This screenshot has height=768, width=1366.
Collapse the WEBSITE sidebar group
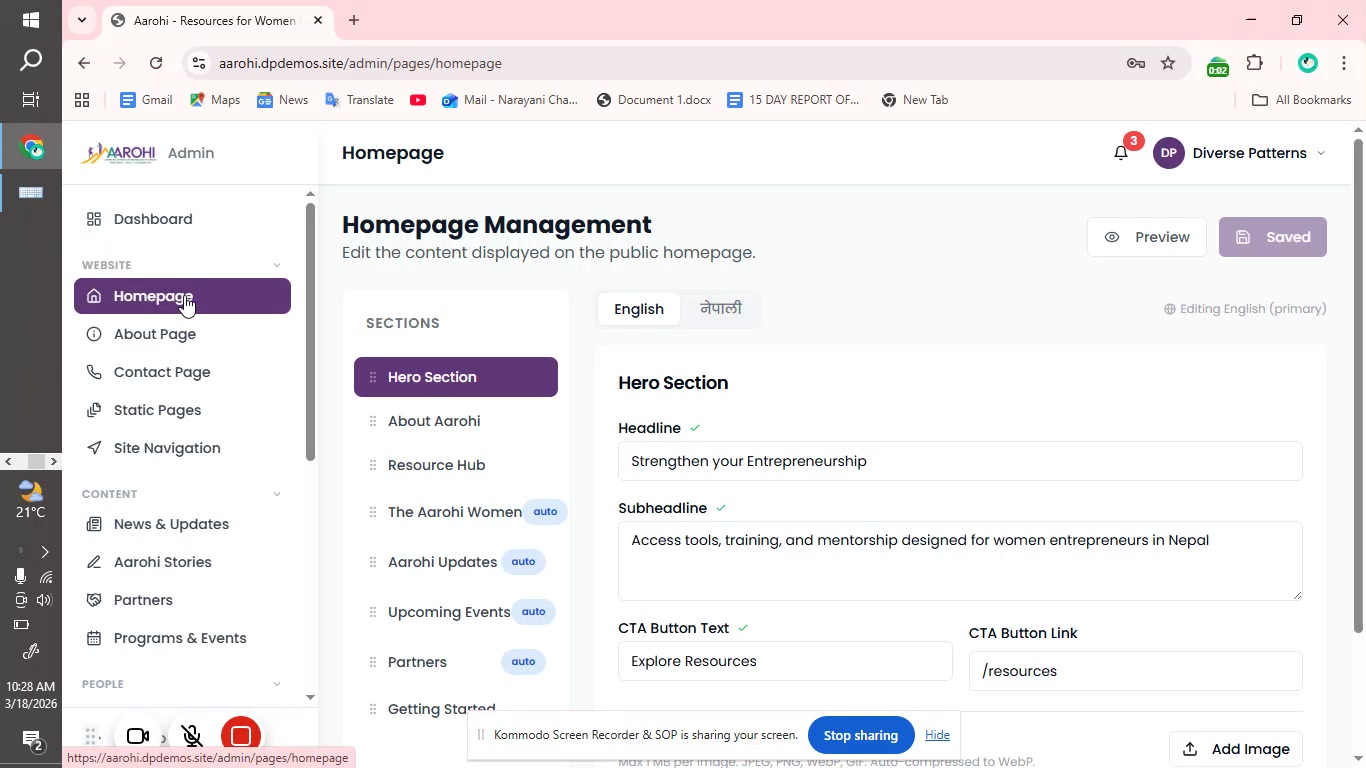point(277,265)
